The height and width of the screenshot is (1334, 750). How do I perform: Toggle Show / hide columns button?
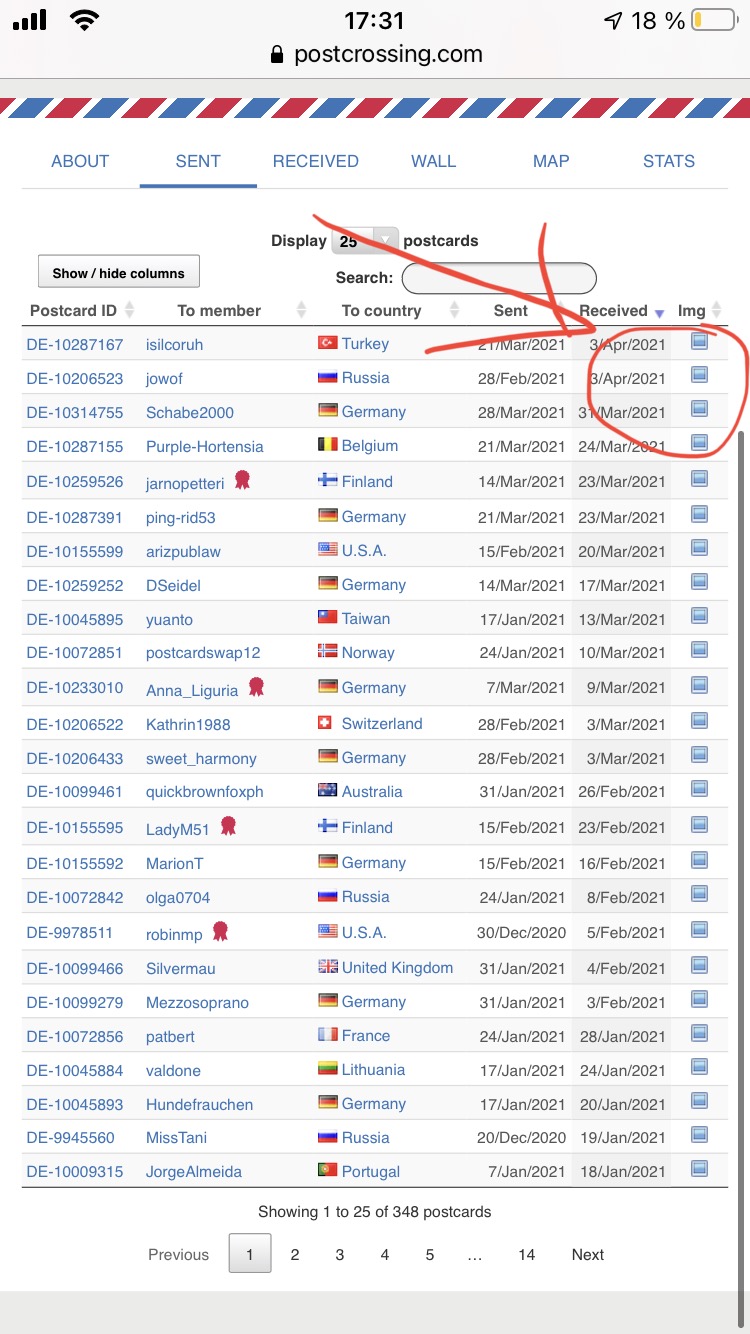[x=119, y=273]
